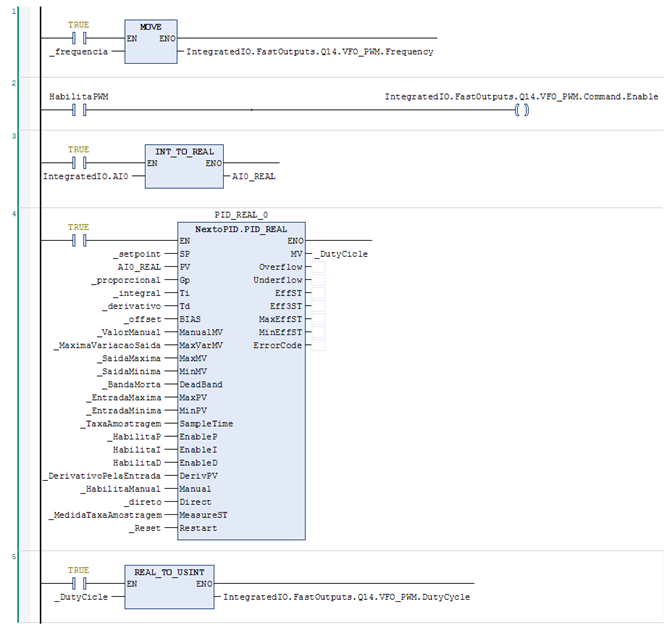
Task: Select the TRUE contact before INT_TO_REAL
Action: 79,161
